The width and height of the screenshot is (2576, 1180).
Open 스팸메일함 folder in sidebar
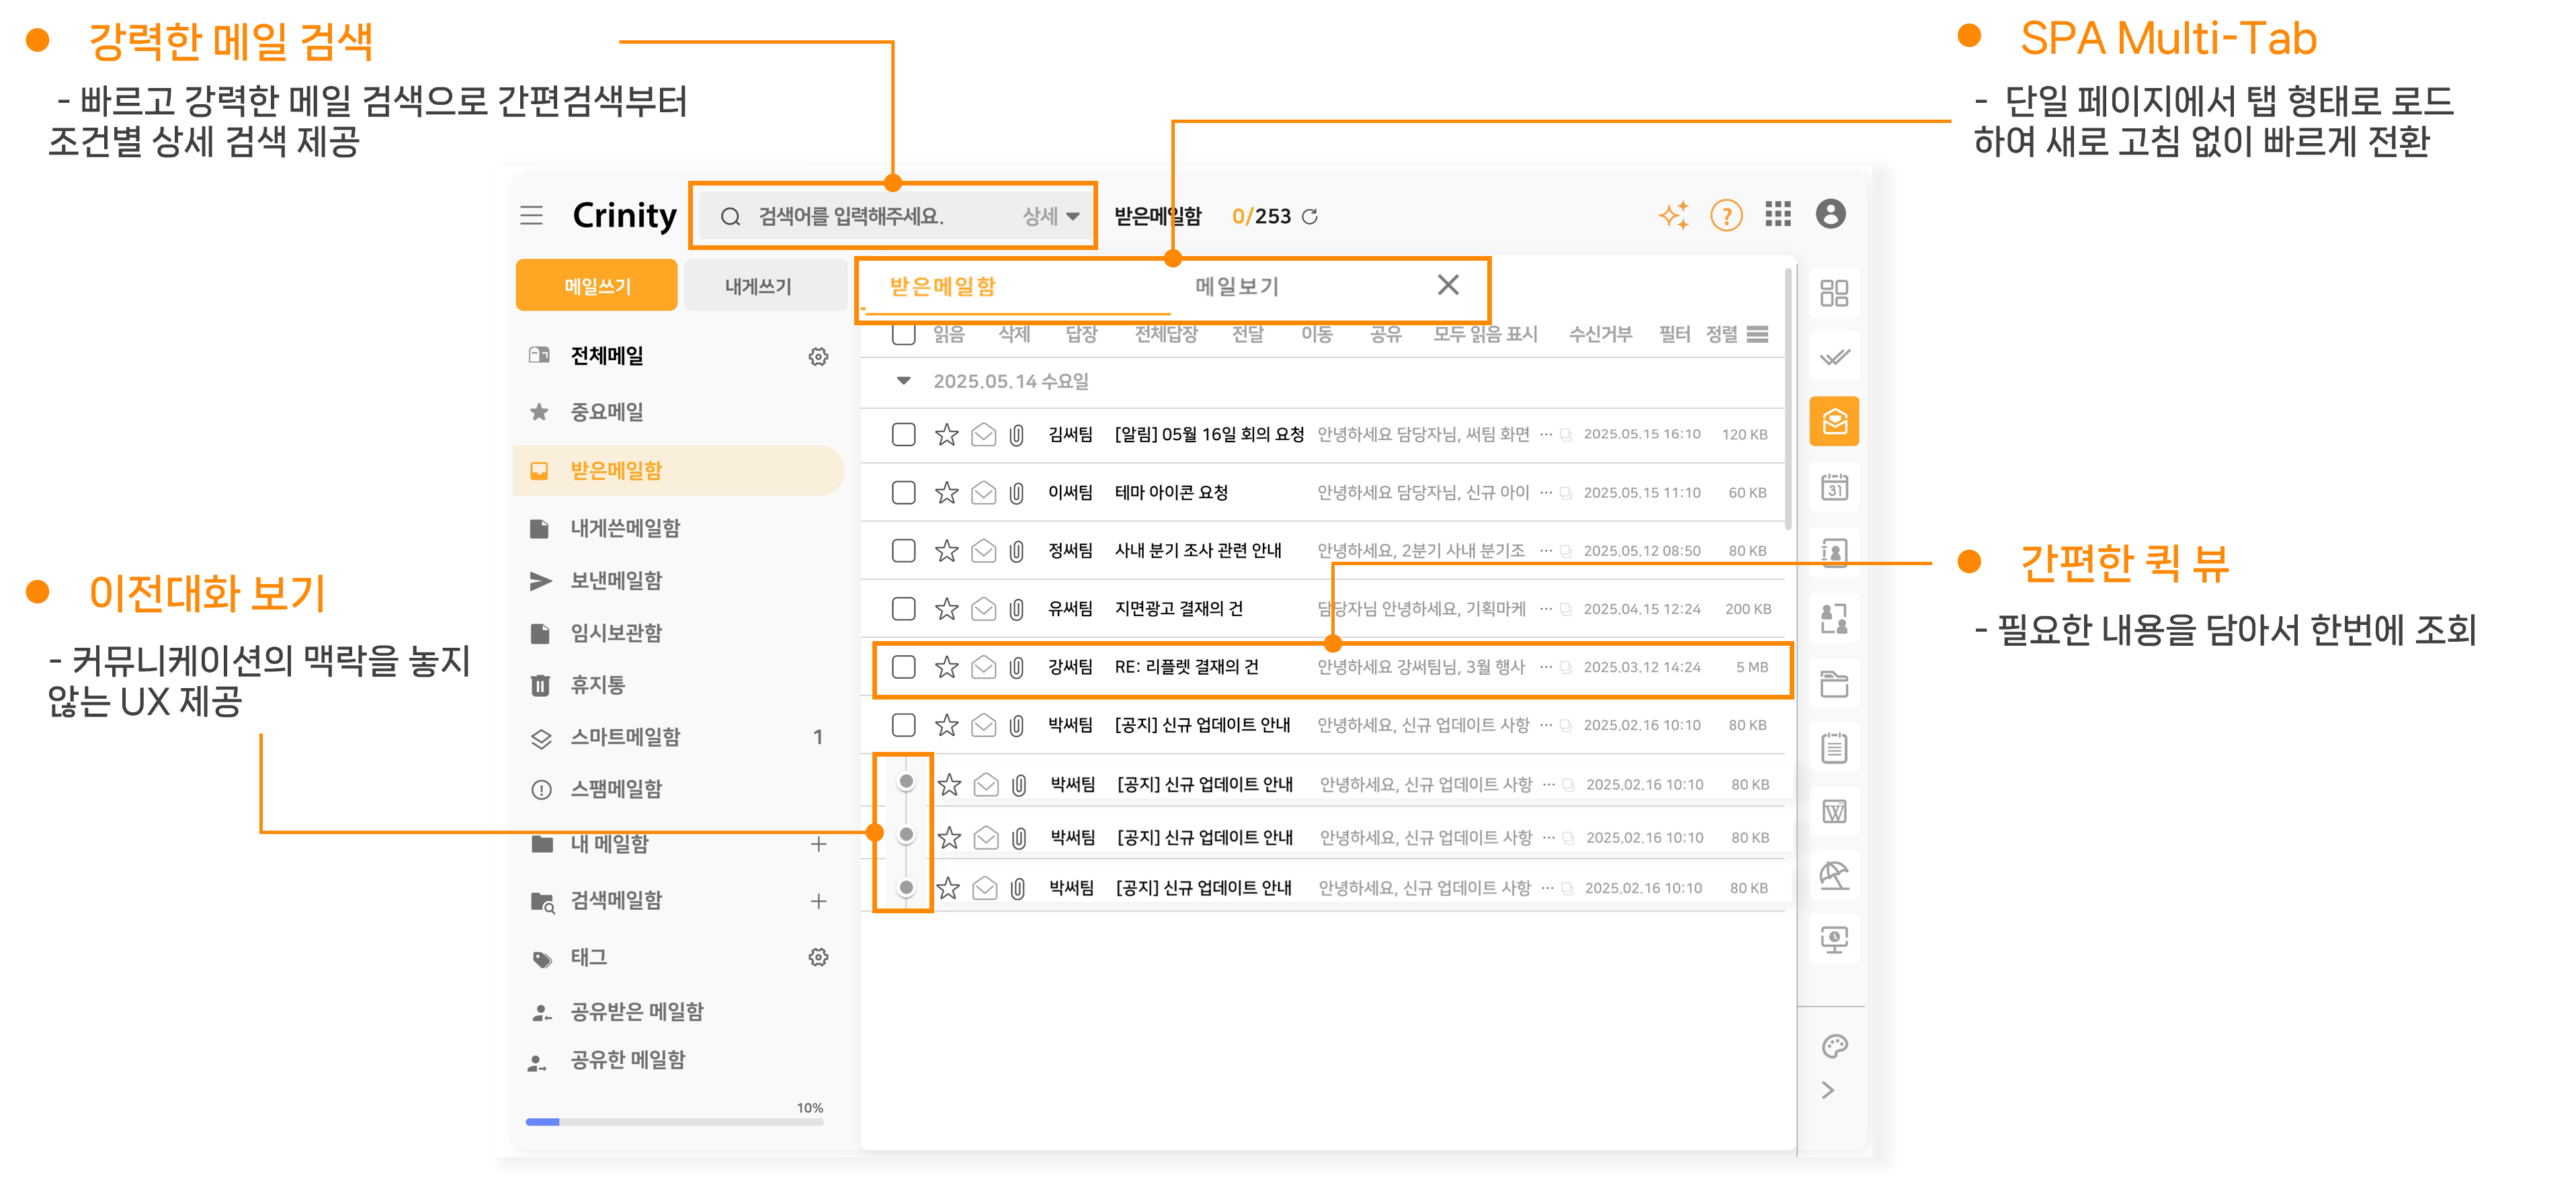point(616,788)
